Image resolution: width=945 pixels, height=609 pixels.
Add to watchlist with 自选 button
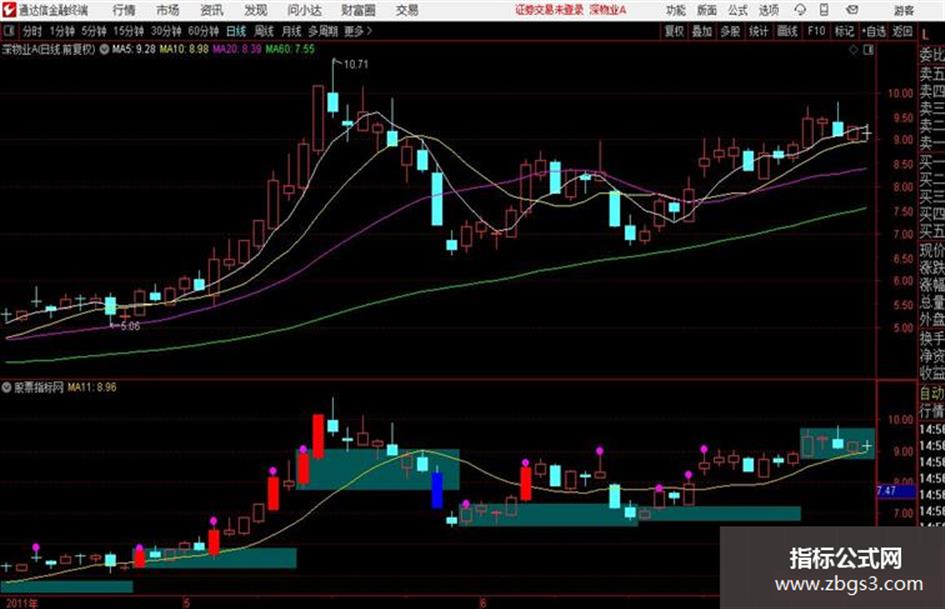[x=874, y=31]
